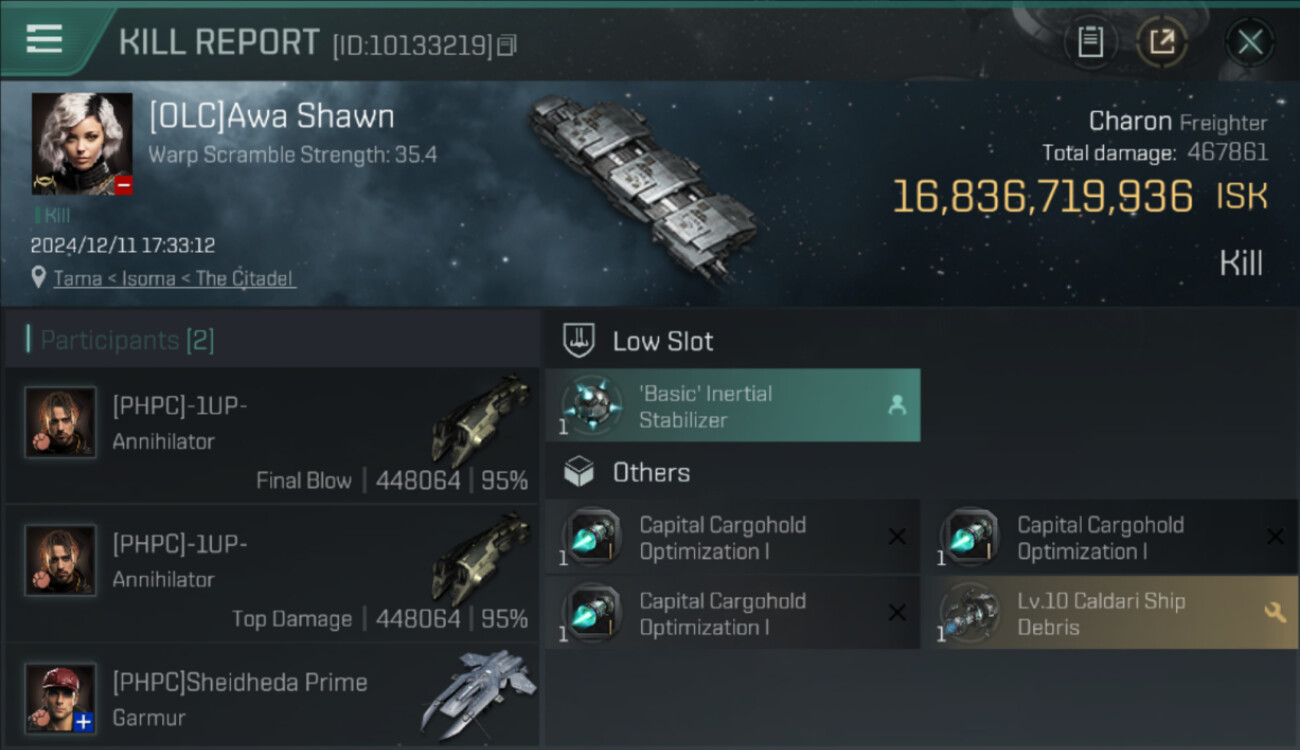Image resolution: width=1300 pixels, height=750 pixels.
Task: Open the Tama location link
Action: 174,278
